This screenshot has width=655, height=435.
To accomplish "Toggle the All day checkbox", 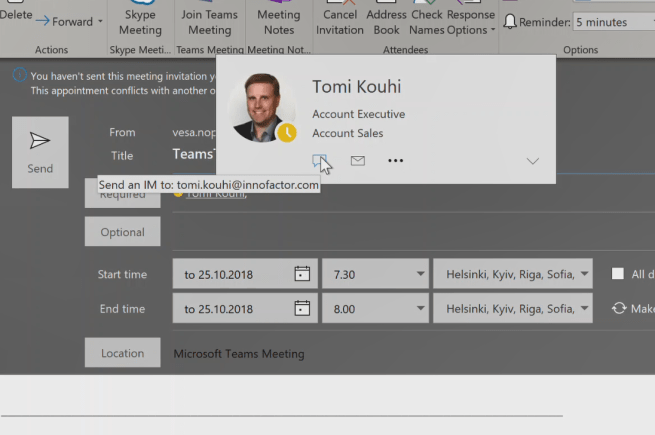I will 618,274.
